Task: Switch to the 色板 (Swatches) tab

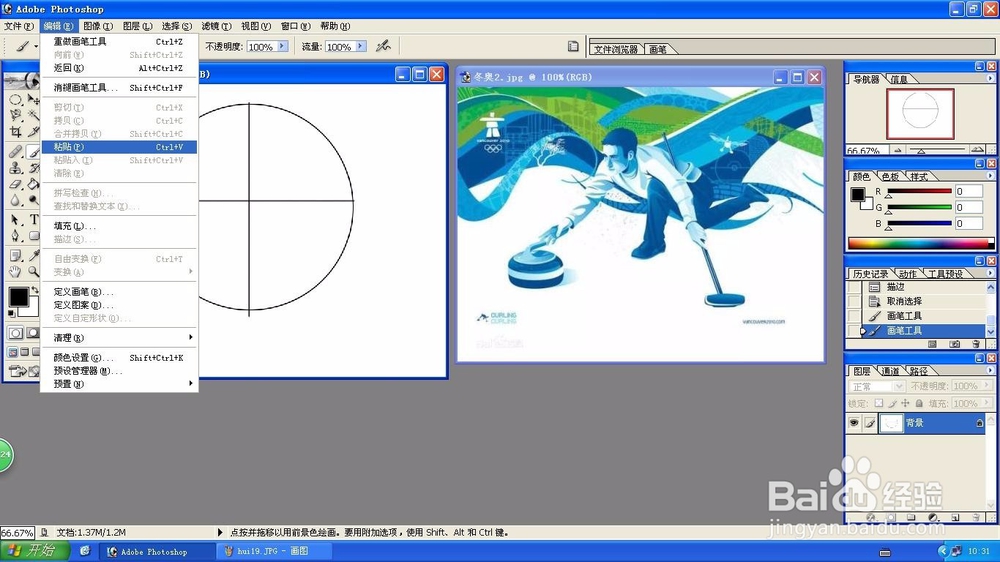Action: click(x=891, y=176)
